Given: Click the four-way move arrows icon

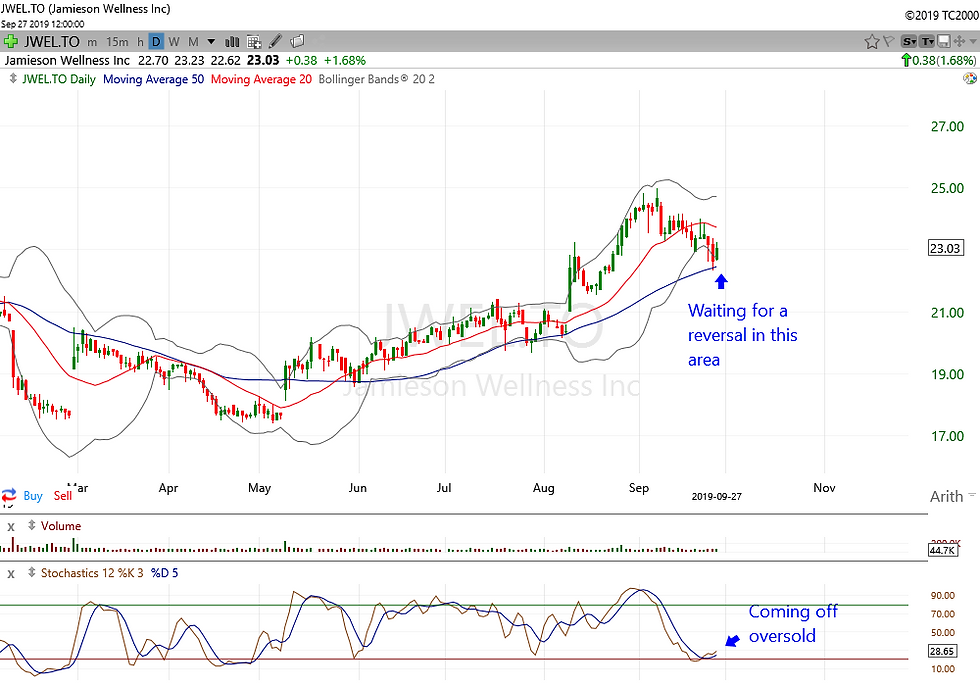Looking at the screenshot, I should pos(959,42).
